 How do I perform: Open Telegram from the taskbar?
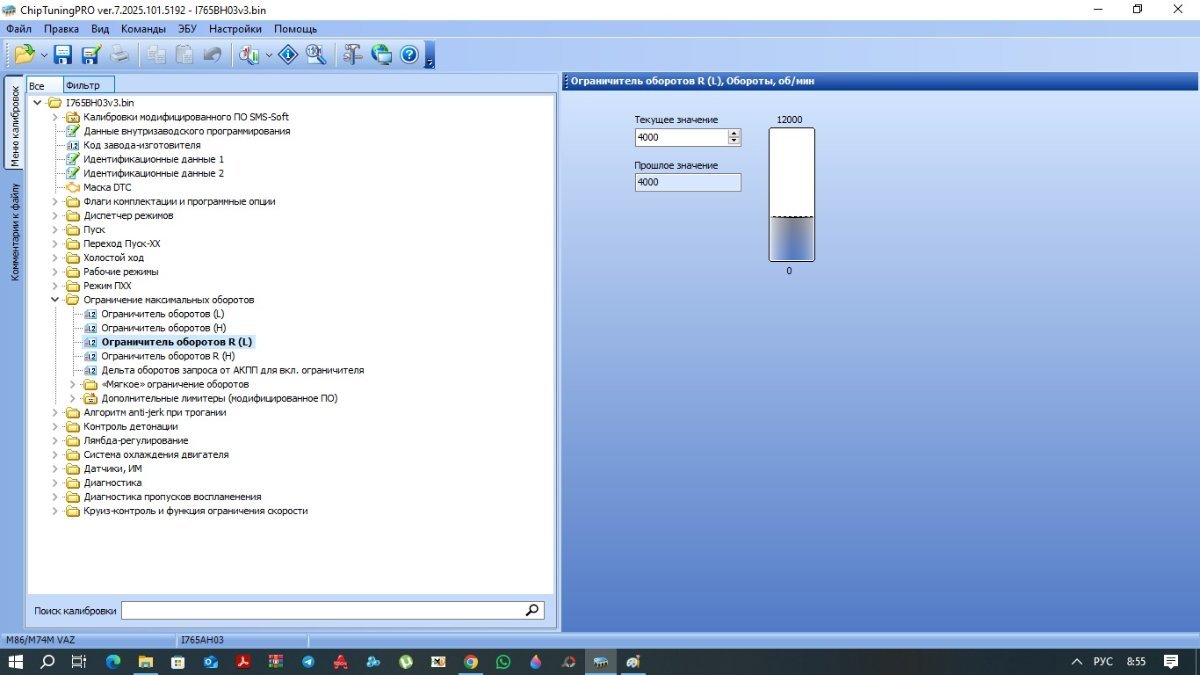coord(308,662)
